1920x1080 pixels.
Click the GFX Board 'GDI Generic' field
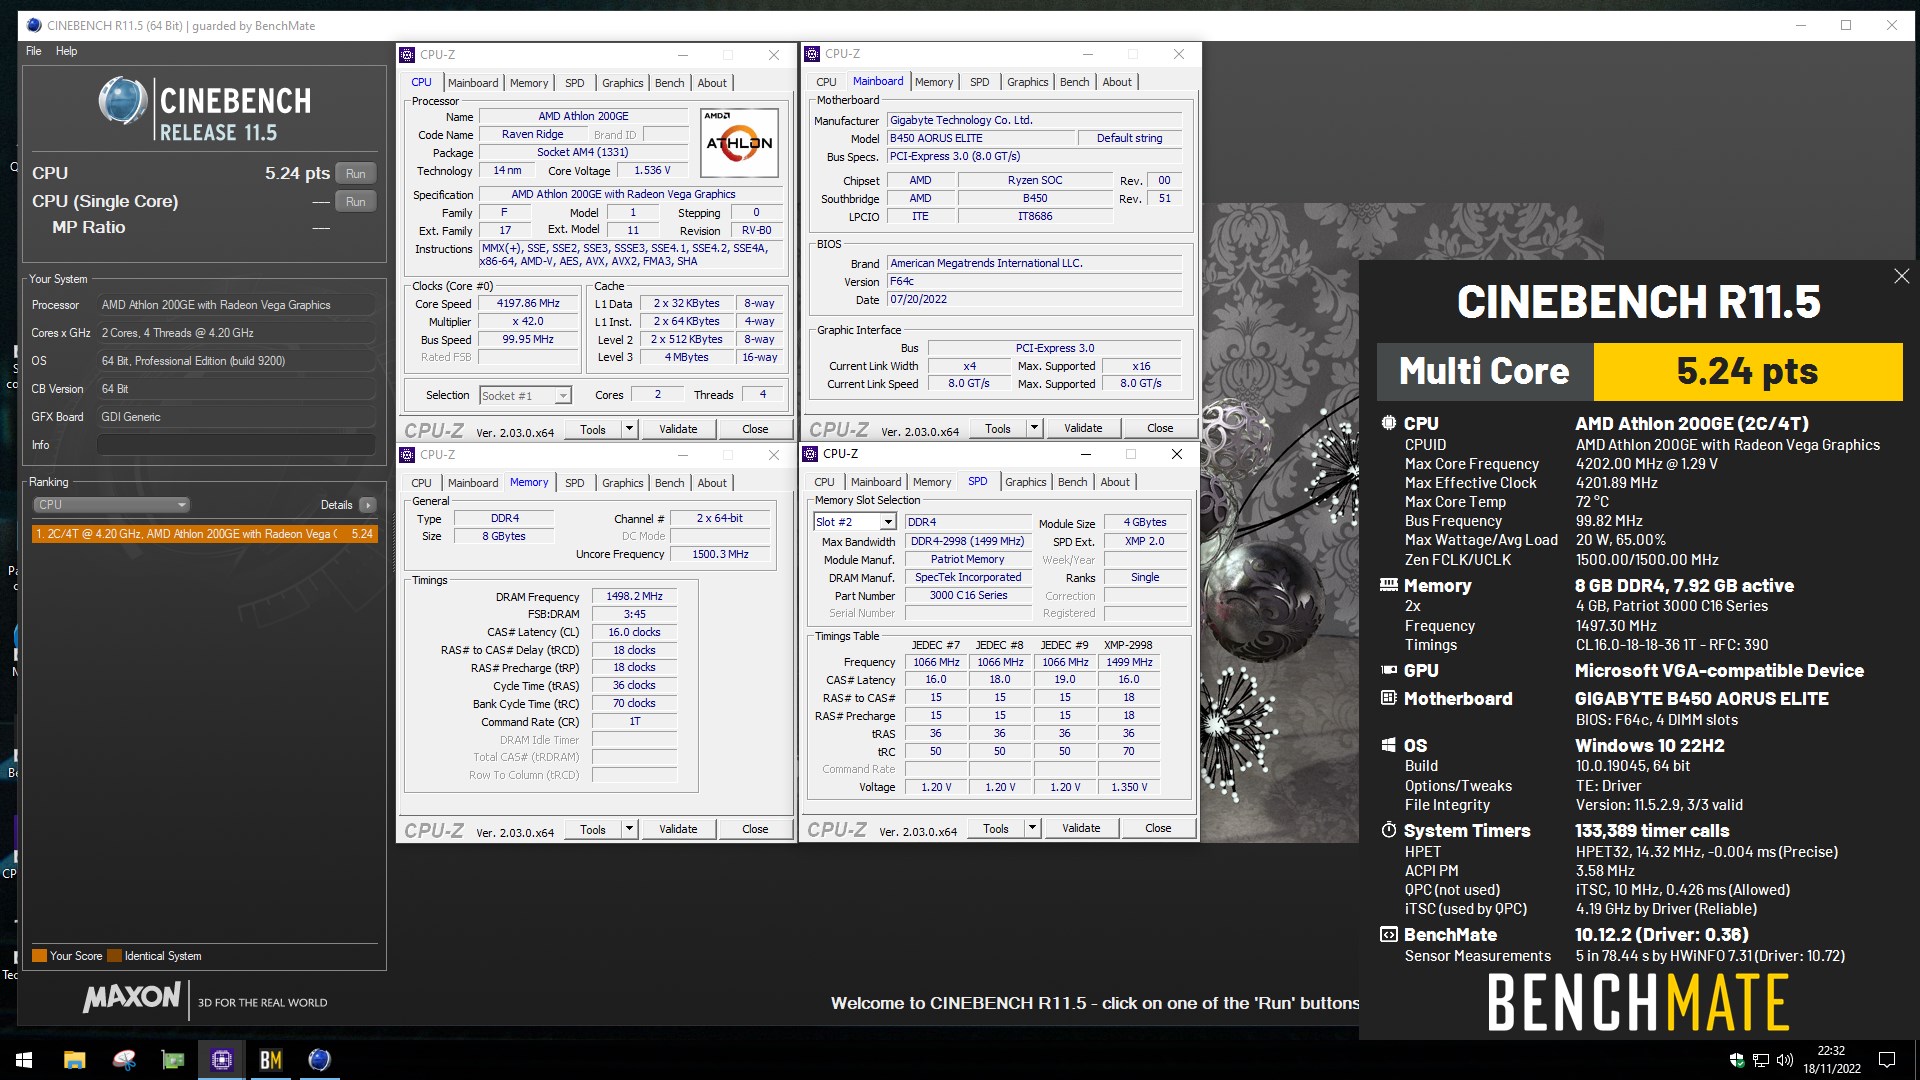tap(236, 417)
